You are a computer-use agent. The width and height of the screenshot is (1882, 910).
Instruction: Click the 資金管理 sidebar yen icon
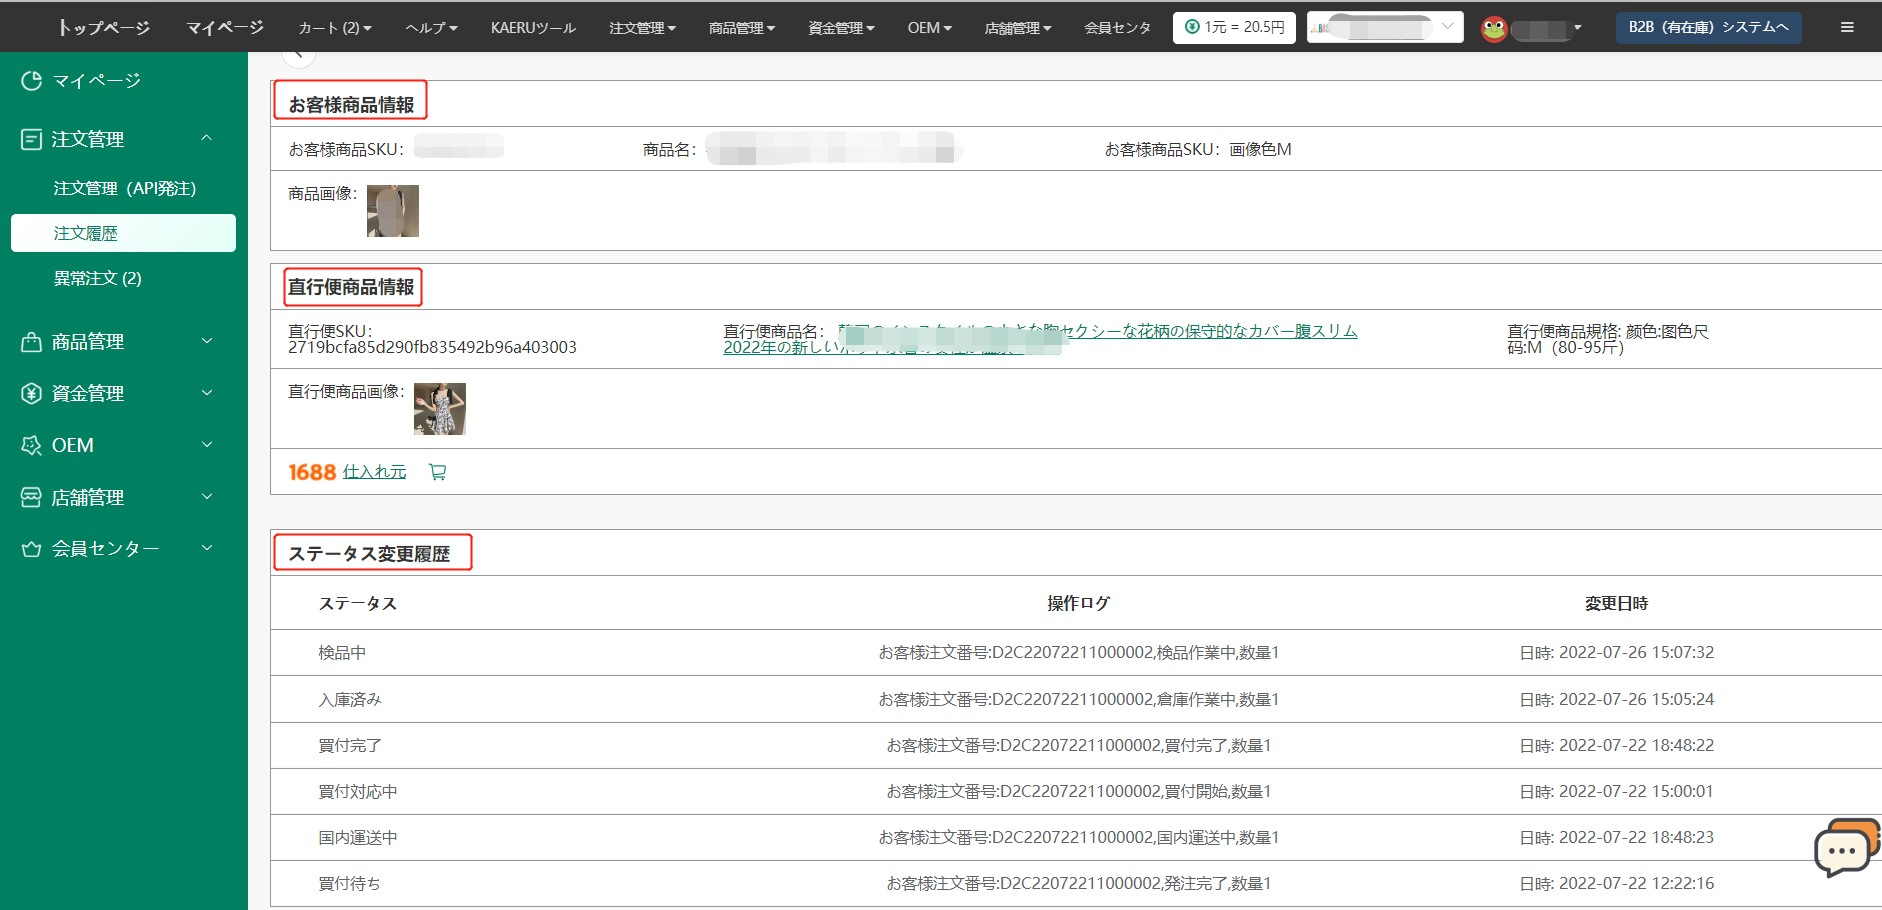point(31,394)
